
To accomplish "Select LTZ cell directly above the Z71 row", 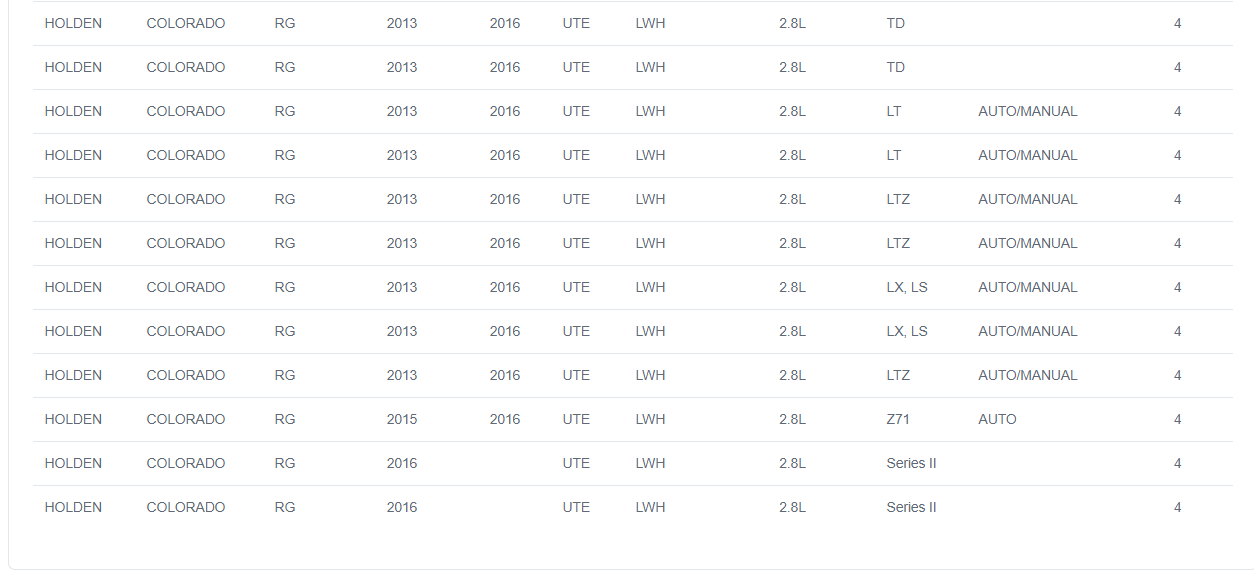I will point(898,375).
